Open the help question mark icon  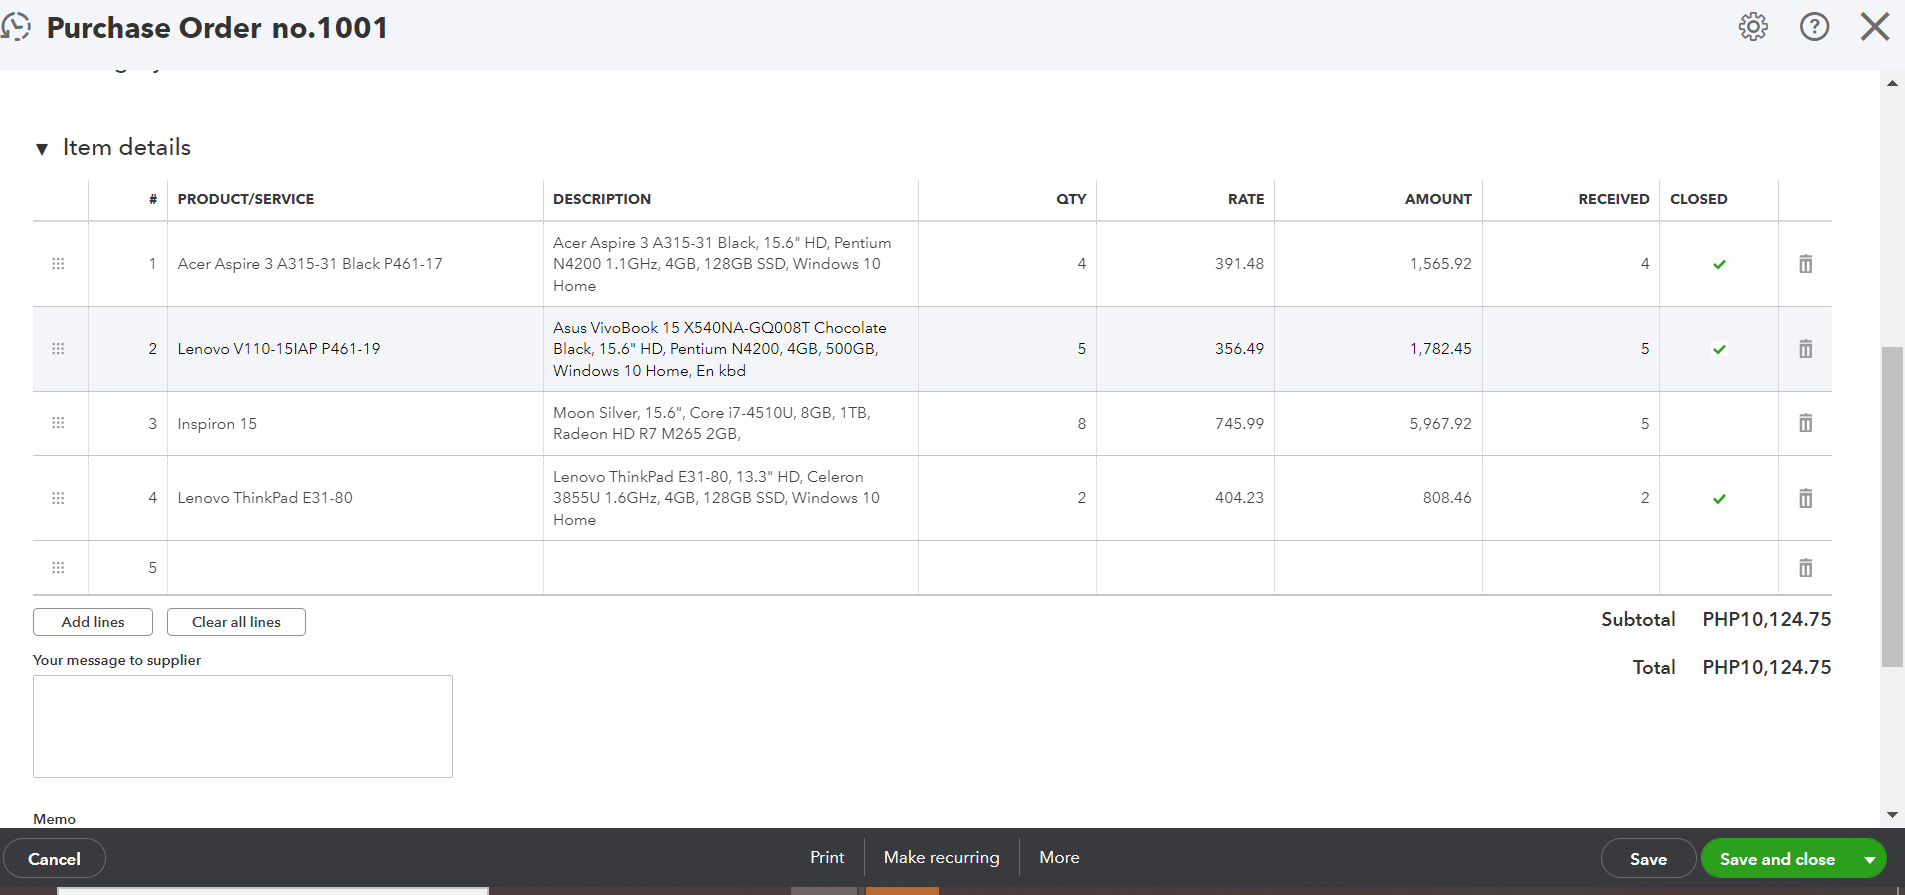point(1814,27)
